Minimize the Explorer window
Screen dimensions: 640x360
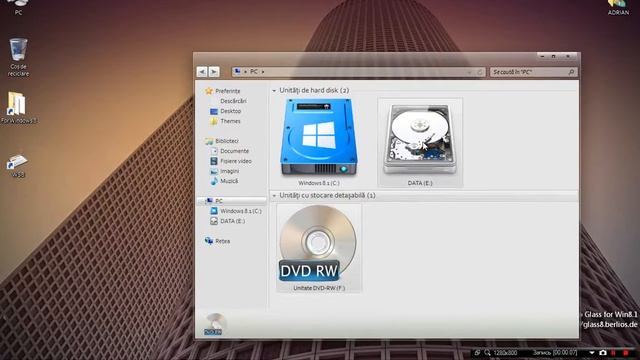pos(542,56)
